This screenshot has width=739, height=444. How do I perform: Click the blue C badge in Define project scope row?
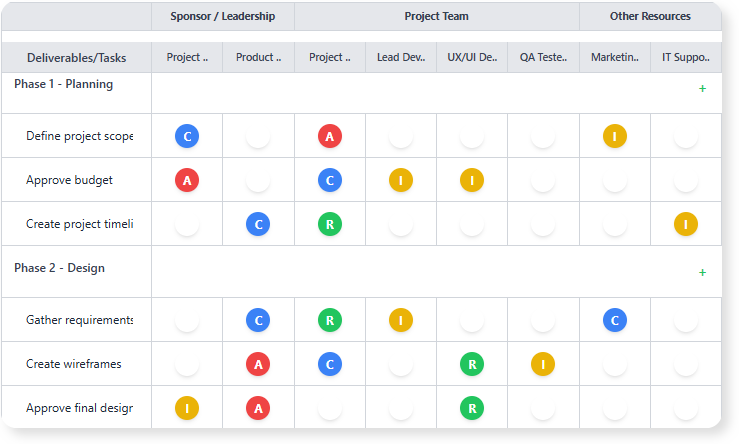coord(187,136)
